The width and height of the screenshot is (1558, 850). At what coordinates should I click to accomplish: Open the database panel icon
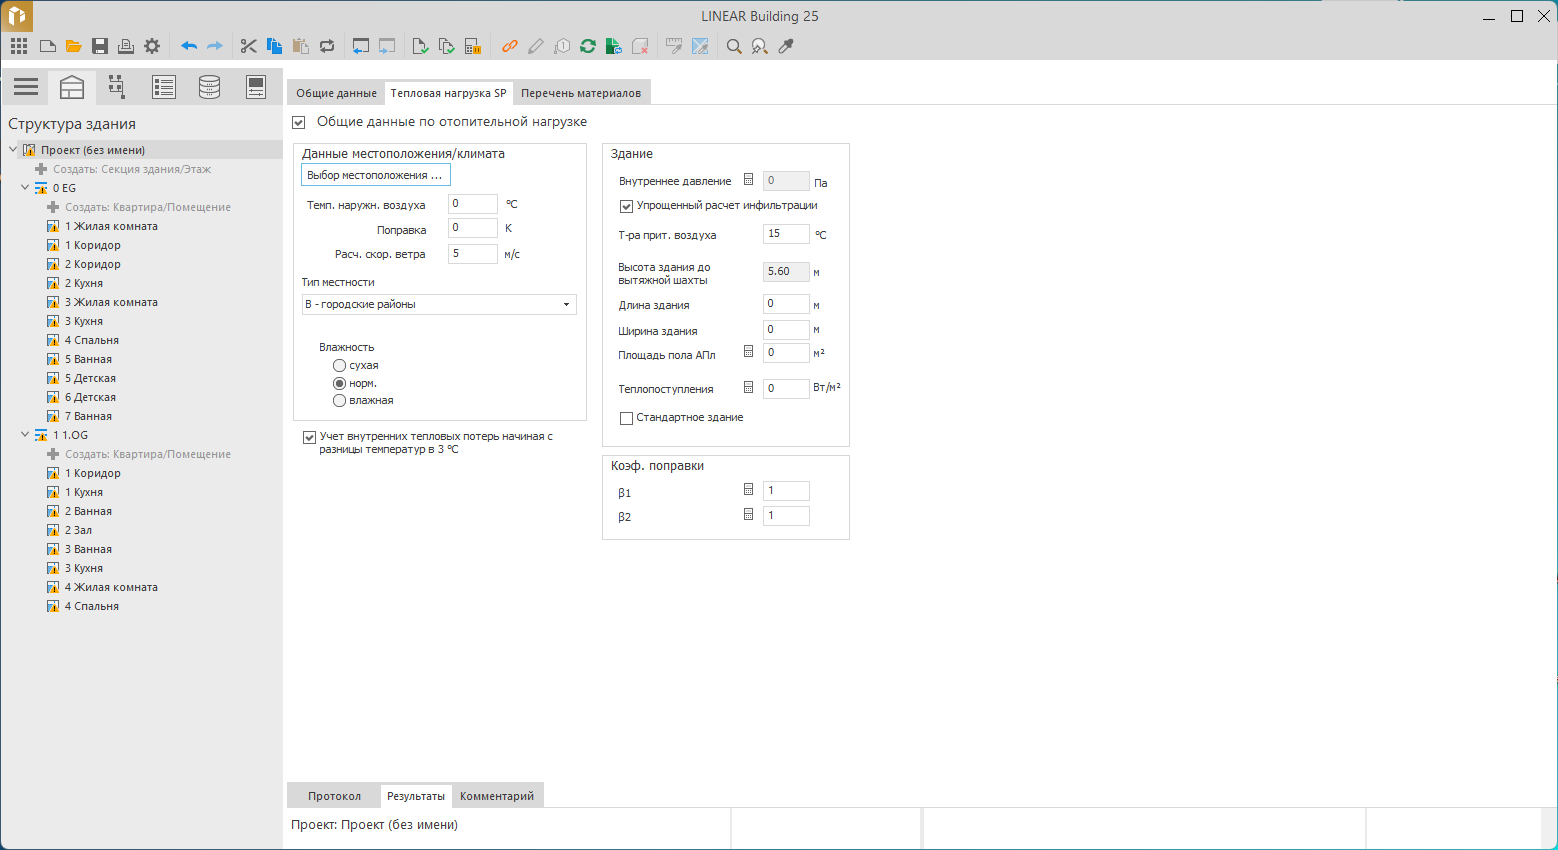[209, 88]
